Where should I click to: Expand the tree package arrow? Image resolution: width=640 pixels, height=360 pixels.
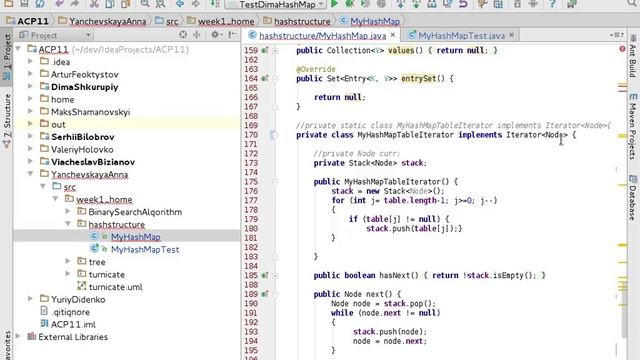(x=68, y=261)
